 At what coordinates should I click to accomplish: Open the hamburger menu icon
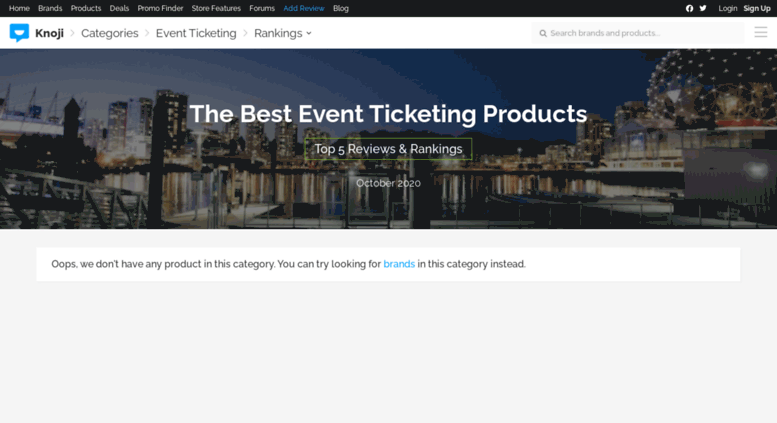(761, 33)
